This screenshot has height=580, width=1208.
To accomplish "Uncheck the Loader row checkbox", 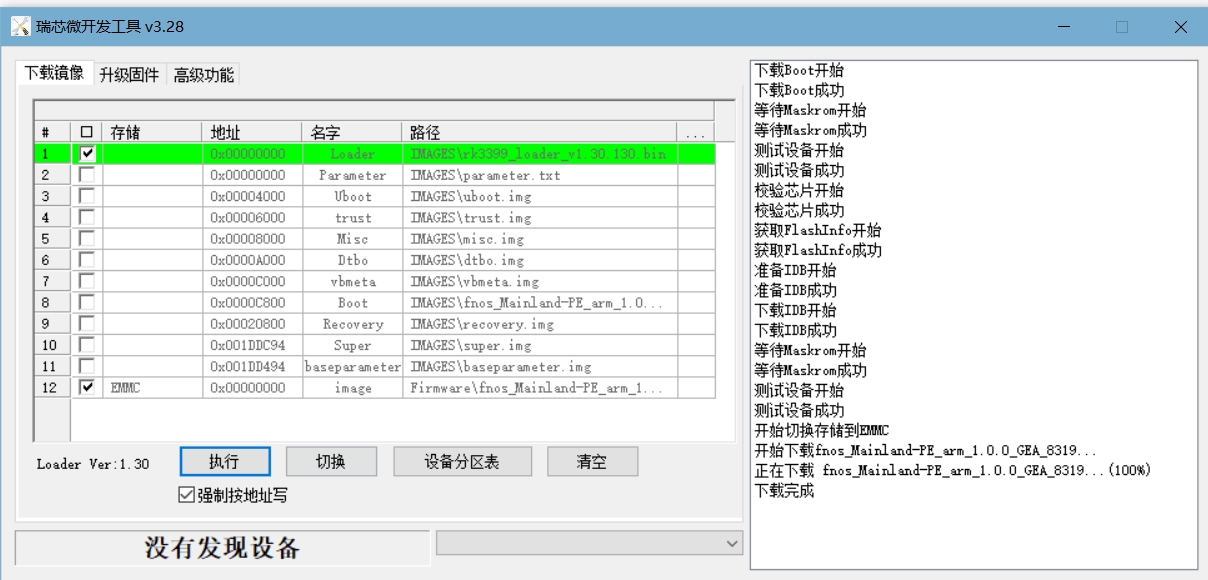I will pos(87,153).
